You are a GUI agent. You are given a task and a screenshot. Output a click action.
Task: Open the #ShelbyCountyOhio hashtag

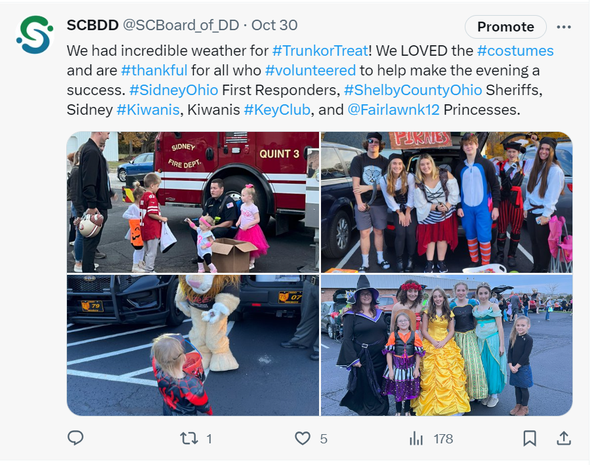[x=413, y=90]
